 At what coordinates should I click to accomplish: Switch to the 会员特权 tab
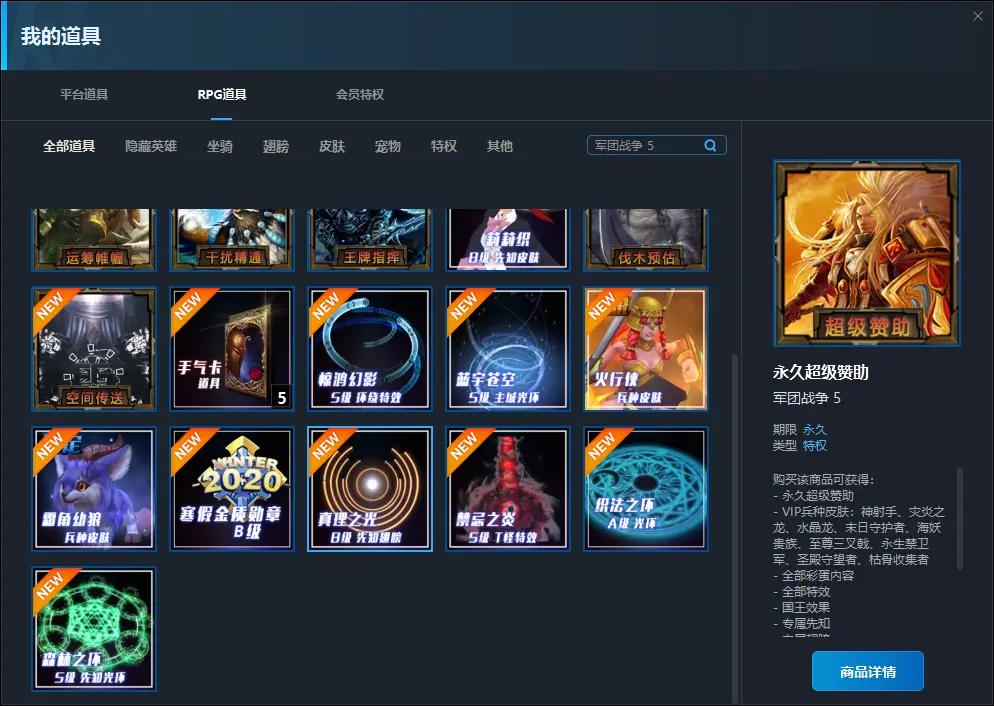point(360,94)
